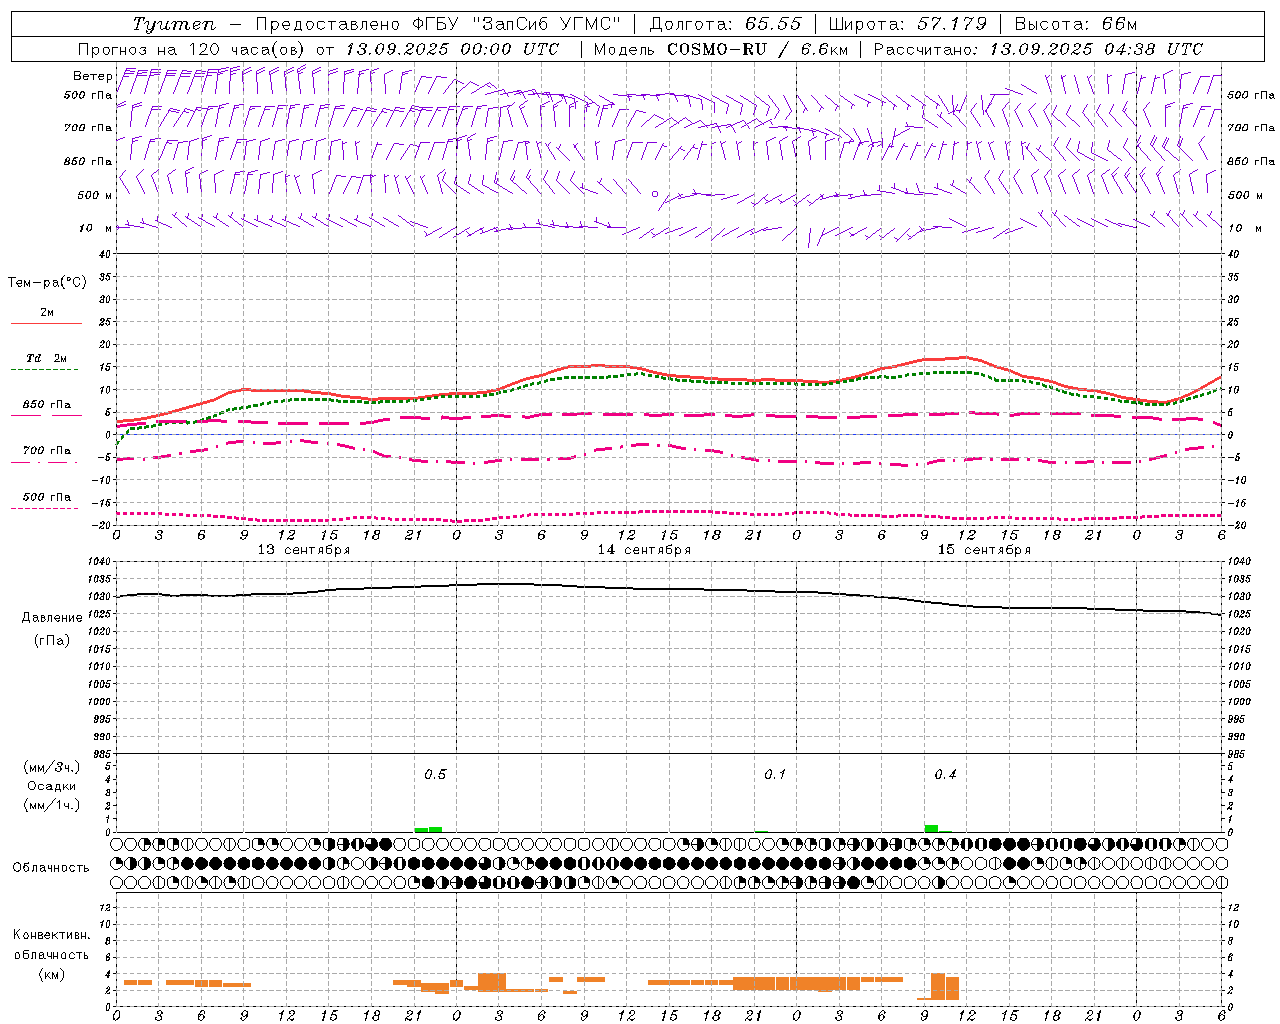Click the 'Широта: 57.179' latitude value
This screenshot has width=1280, height=1024.
tap(908, 24)
